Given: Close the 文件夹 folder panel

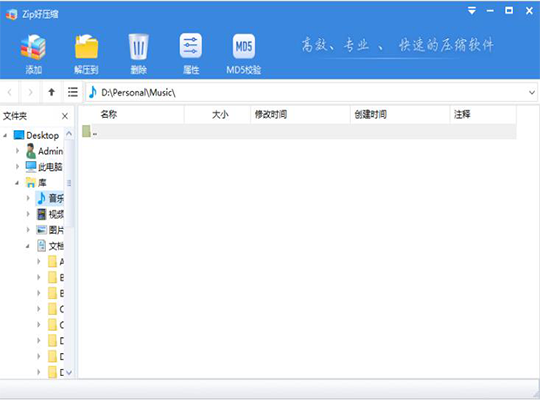Looking at the screenshot, I should (65, 116).
